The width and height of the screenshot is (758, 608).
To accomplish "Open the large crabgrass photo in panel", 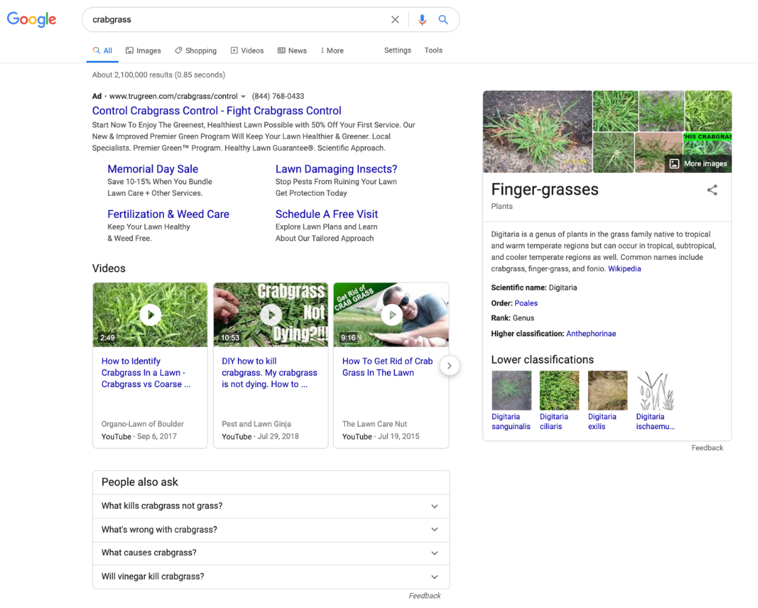I will pyautogui.click(x=537, y=131).
